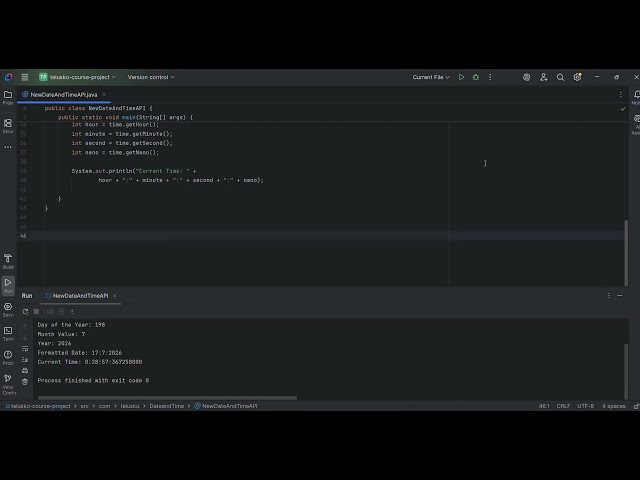Click DateandTime breadcrumb
The width and height of the screenshot is (640, 480).
[167, 406]
